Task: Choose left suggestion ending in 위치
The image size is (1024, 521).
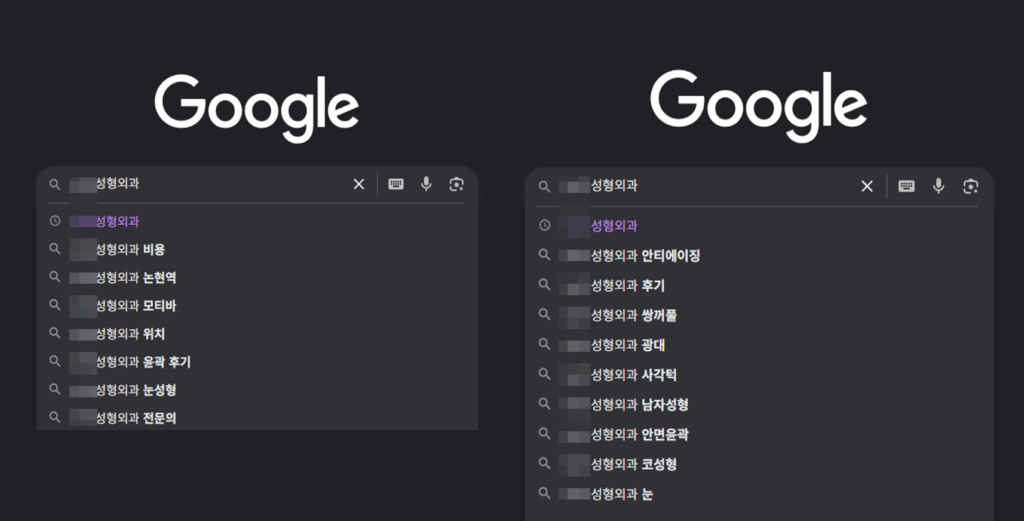Action: pos(257,334)
